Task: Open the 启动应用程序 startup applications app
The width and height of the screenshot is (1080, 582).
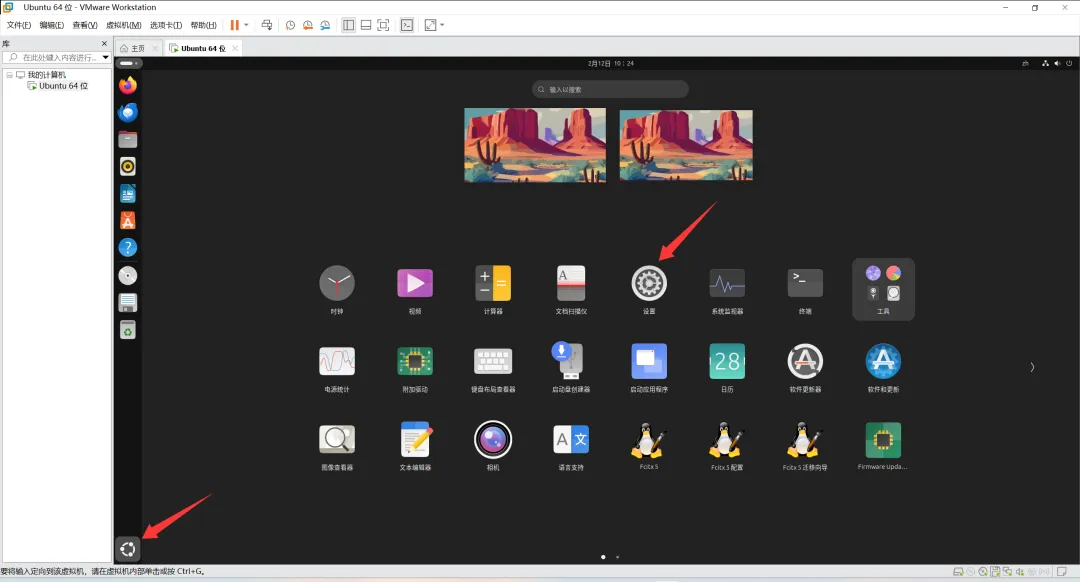Action: (x=649, y=361)
